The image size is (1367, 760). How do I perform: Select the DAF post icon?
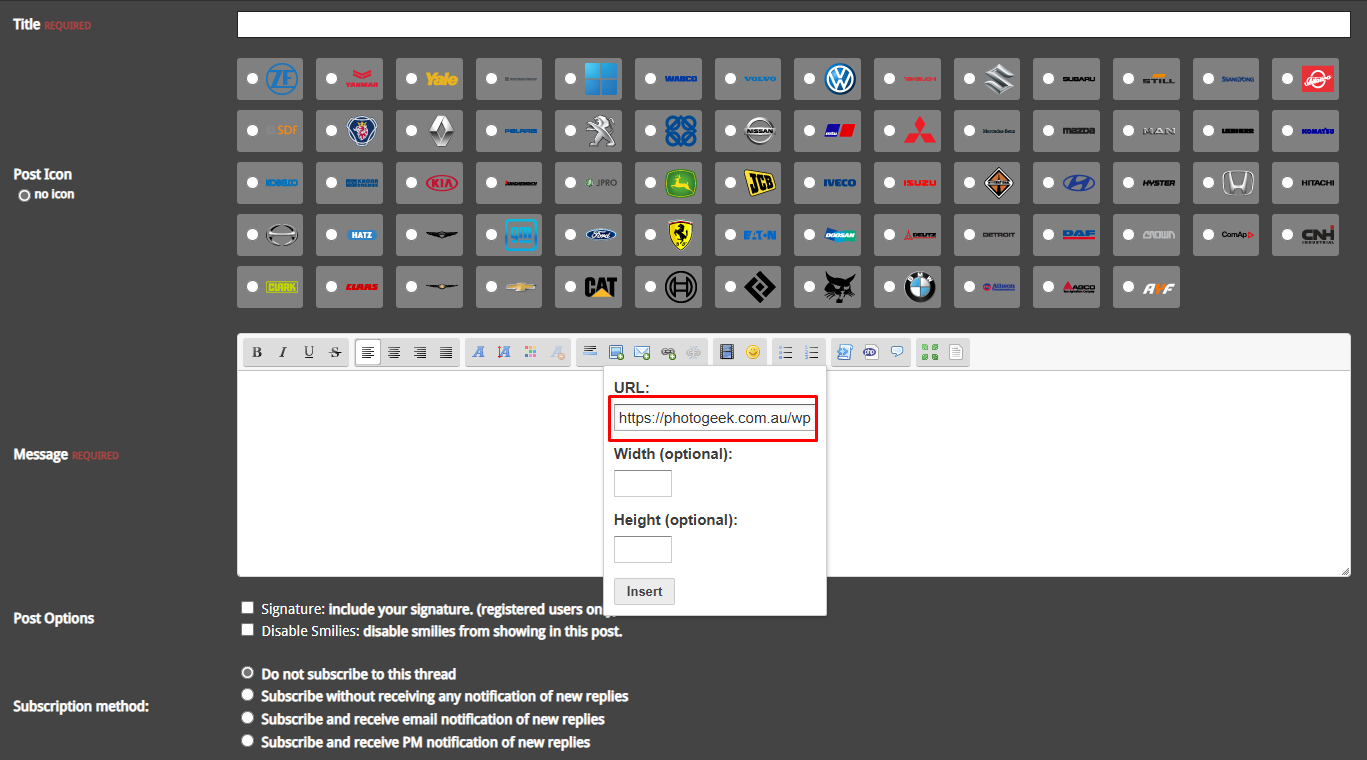coord(1049,235)
